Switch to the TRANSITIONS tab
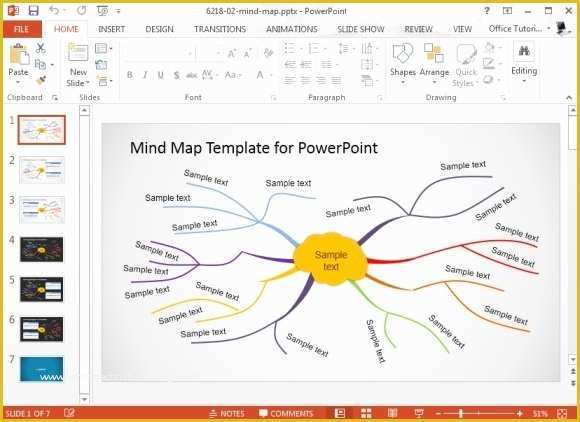Viewport: 580px width, 422px height. [x=220, y=29]
